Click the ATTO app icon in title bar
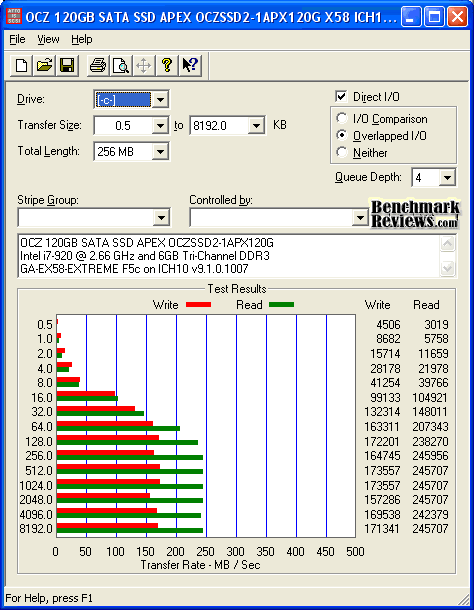This screenshot has width=474, height=610. click(x=14, y=16)
